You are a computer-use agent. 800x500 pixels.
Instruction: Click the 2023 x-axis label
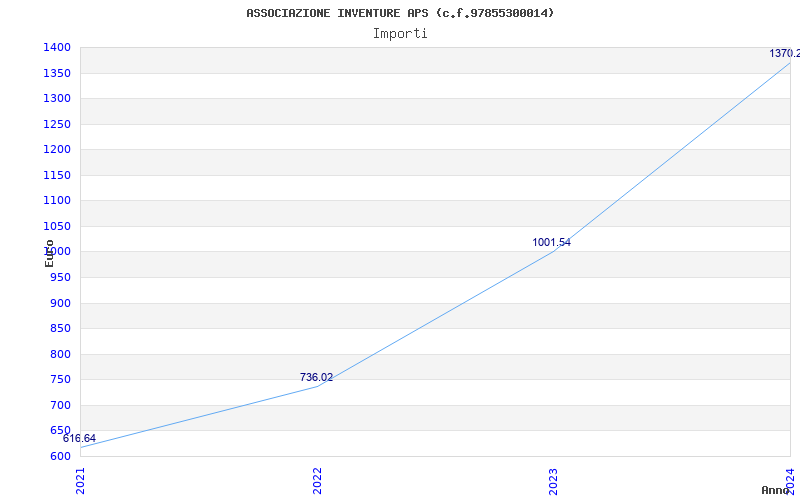click(554, 481)
